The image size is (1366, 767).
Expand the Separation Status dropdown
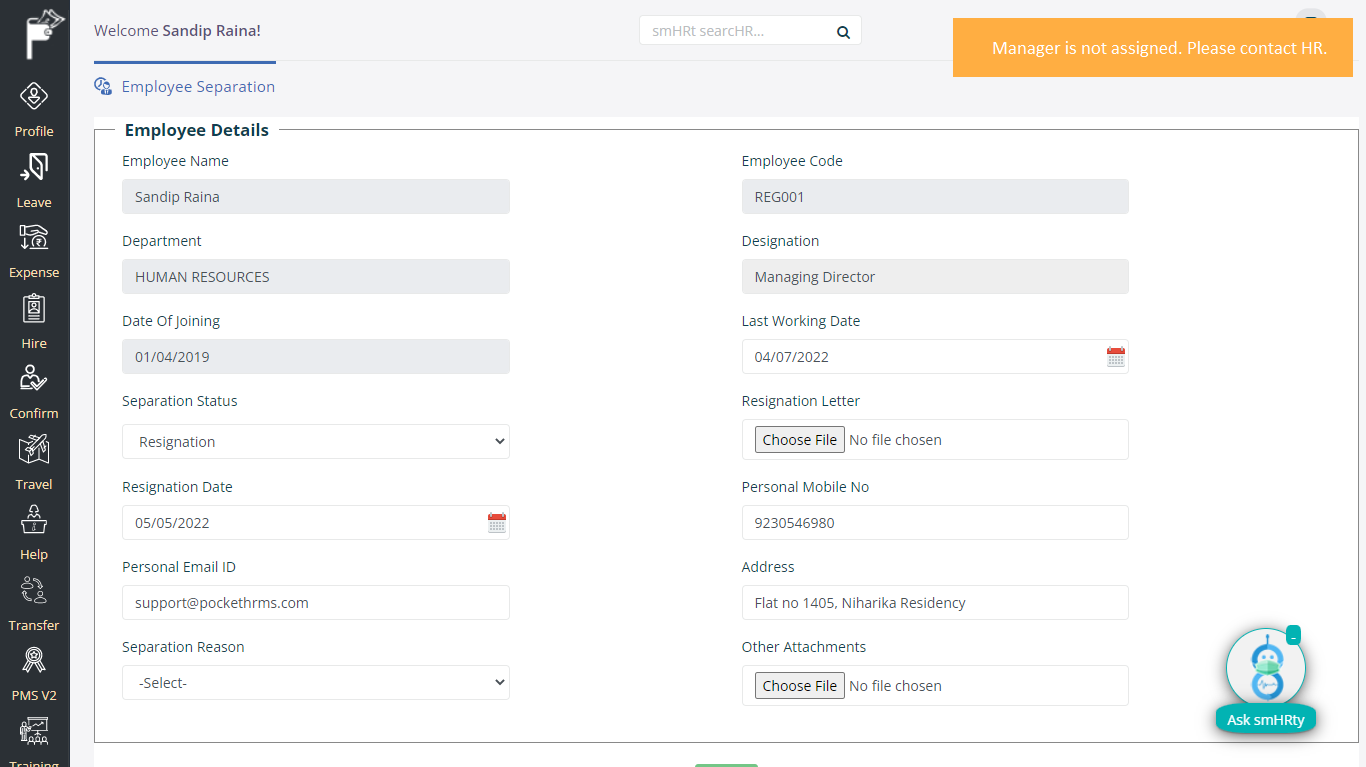click(x=316, y=442)
